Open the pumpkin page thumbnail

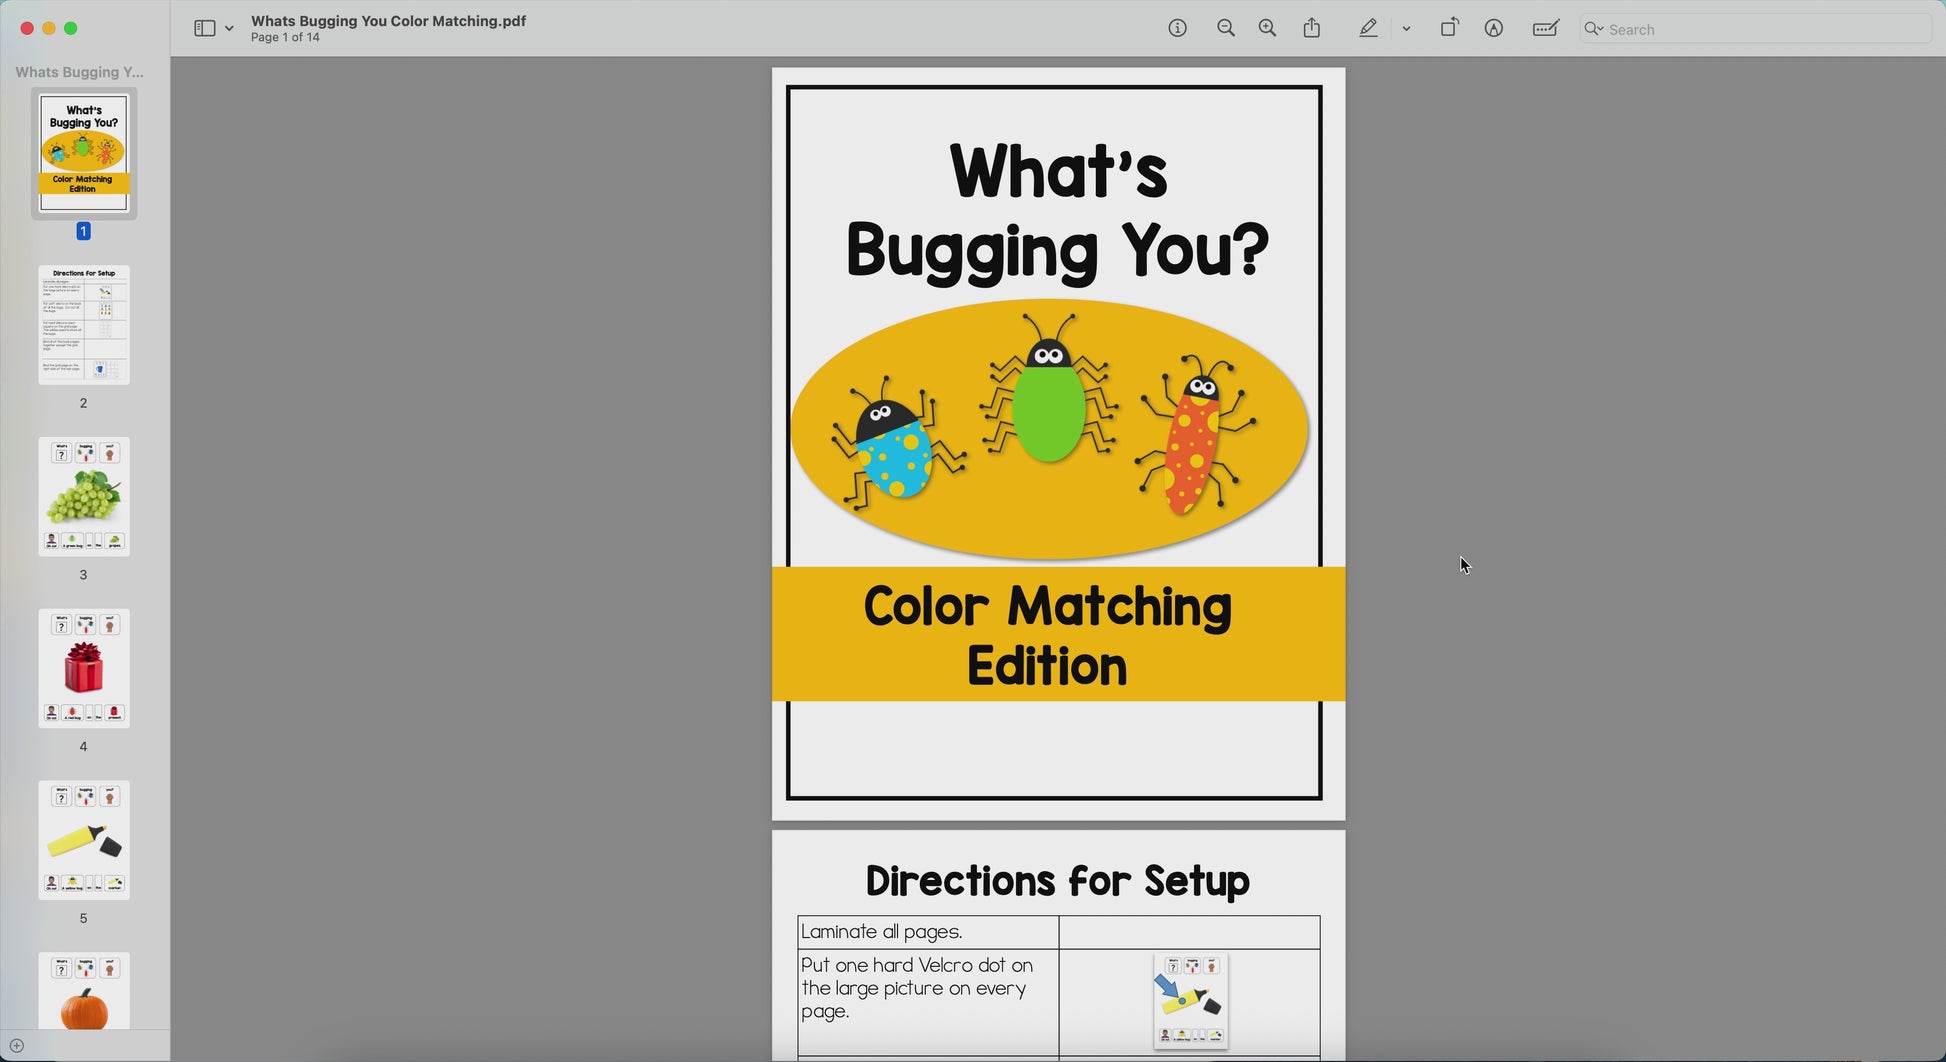[84, 992]
